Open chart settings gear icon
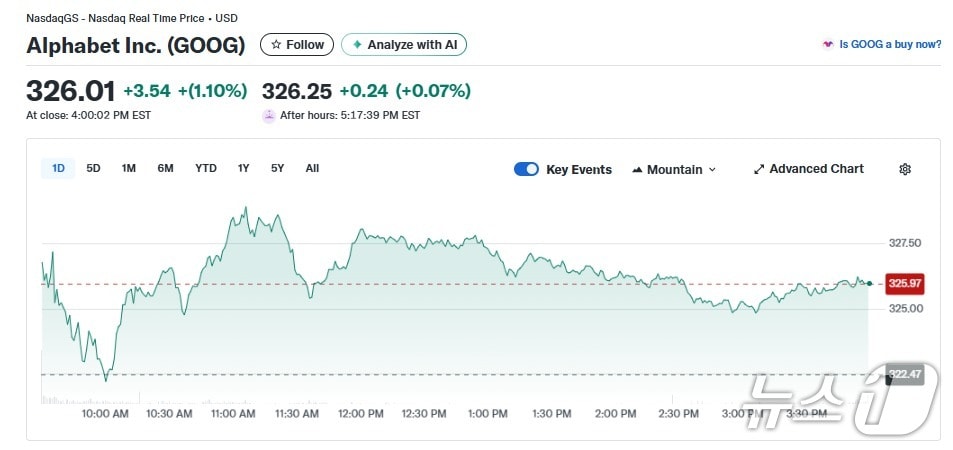The height and width of the screenshot is (450, 953). 905,169
